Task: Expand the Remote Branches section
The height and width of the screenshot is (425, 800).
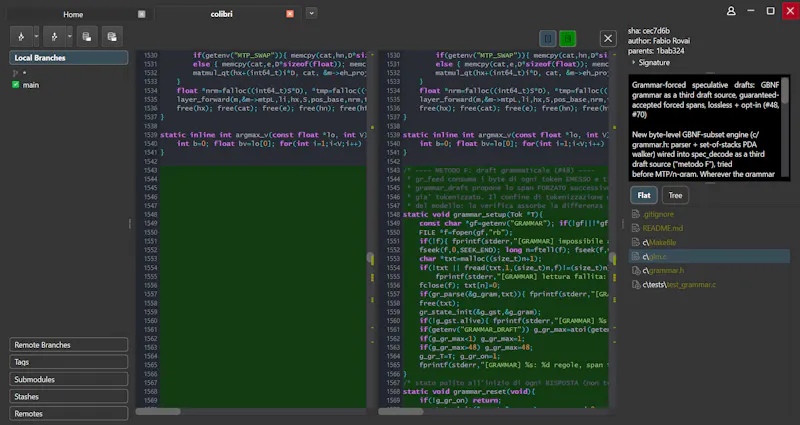Action: [68, 345]
